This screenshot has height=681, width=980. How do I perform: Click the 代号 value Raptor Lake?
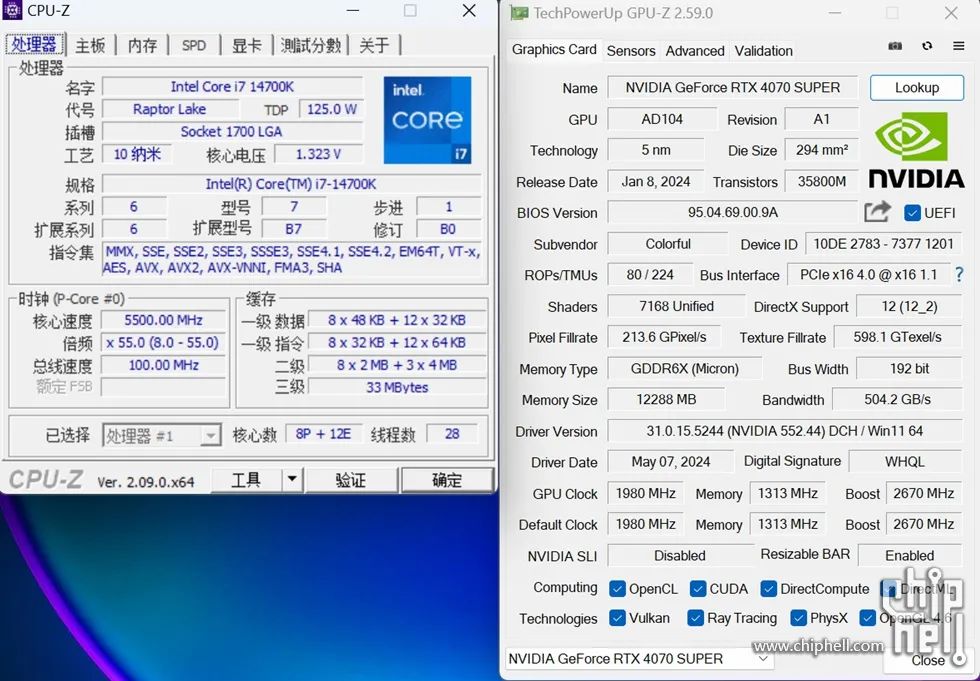[x=169, y=109]
